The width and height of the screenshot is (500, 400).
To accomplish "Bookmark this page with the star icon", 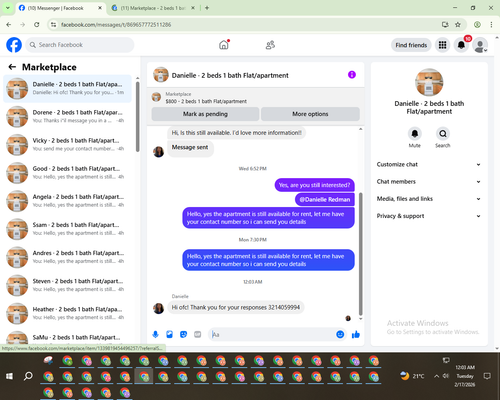I will [458, 25].
